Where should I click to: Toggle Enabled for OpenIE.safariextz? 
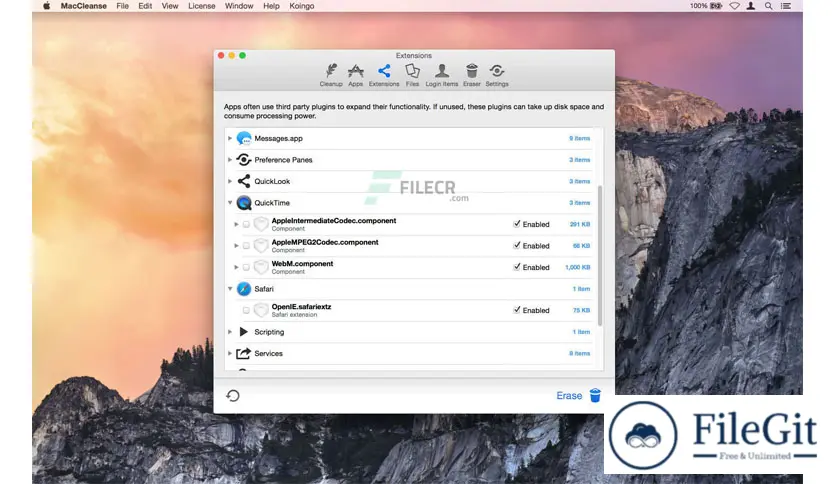click(x=517, y=310)
